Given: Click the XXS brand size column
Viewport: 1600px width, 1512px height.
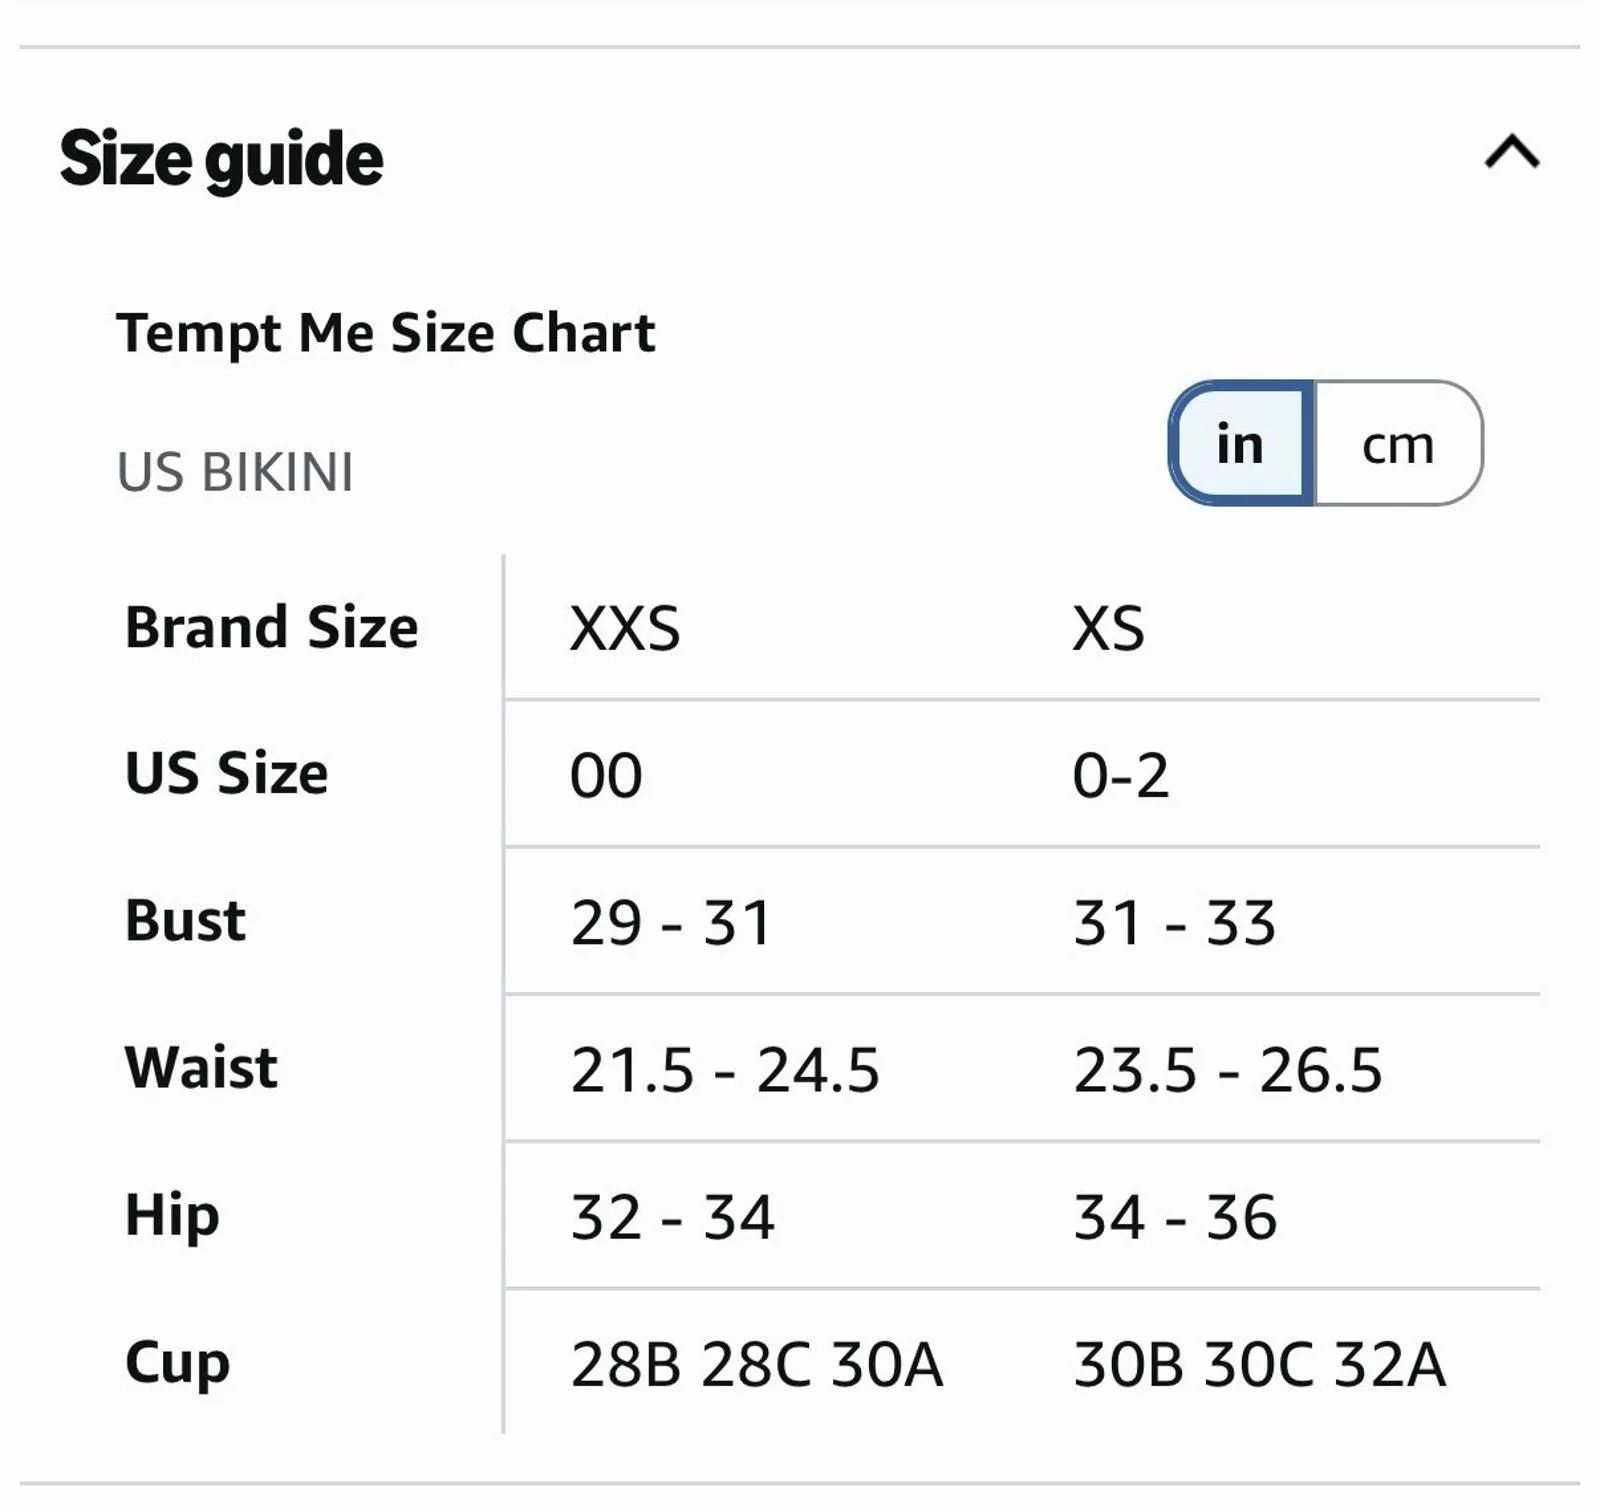Looking at the screenshot, I should click(x=625, y=629).
